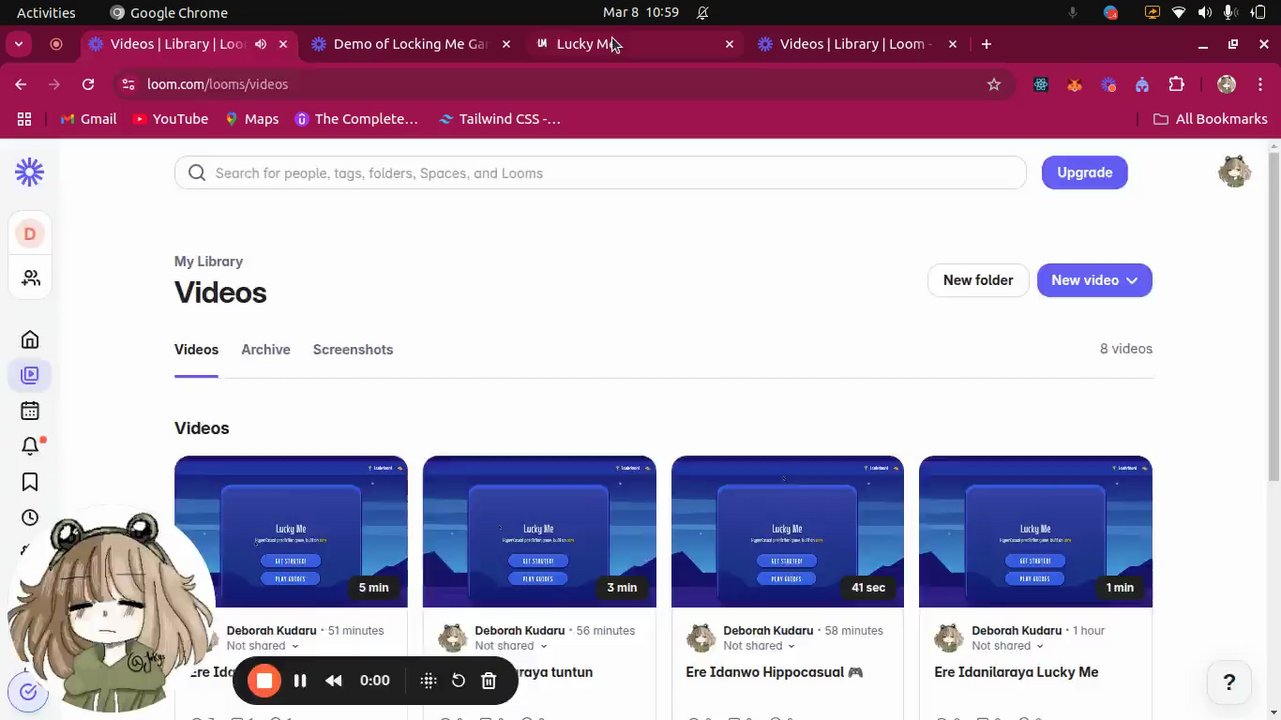Mute the audio-playing Loom tab
The width and height of the screenshot is (1281, 720).
click(261, 44)
